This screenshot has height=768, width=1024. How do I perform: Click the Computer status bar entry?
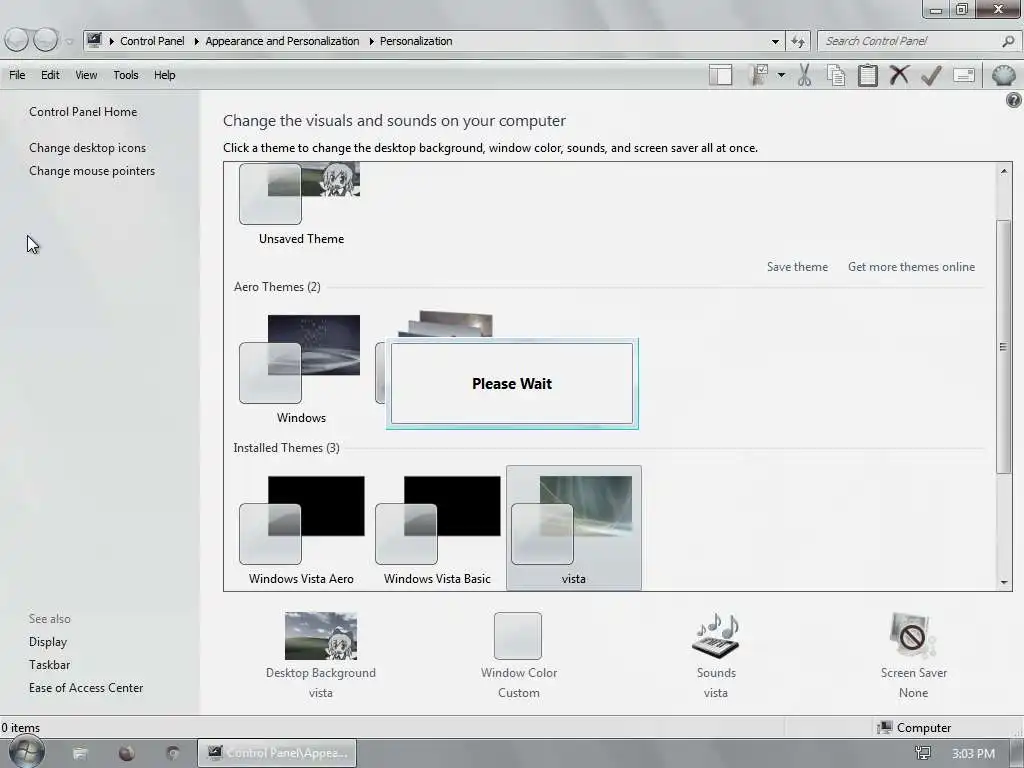point(915,728)
